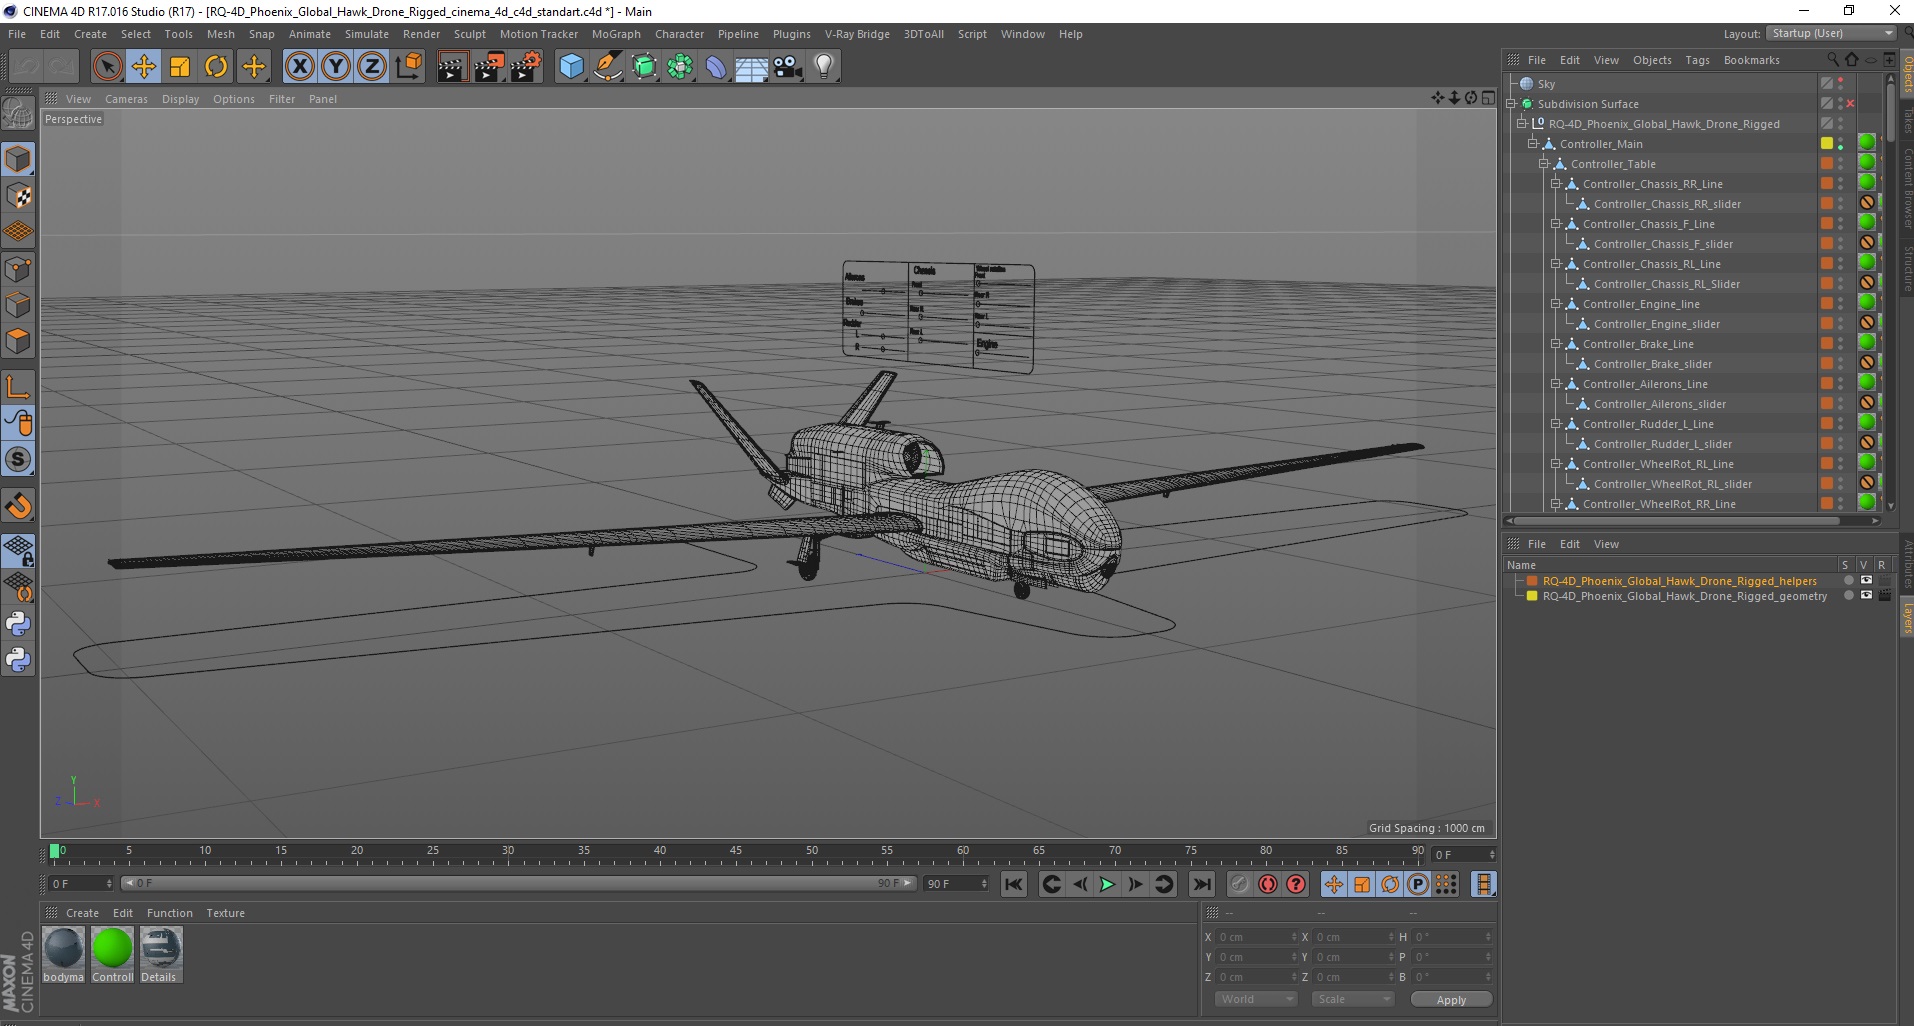Screen dimensions: 1914x1026
Task: Open the Layout dropdown Startup (User)
Action: [x=1831, y=33]
